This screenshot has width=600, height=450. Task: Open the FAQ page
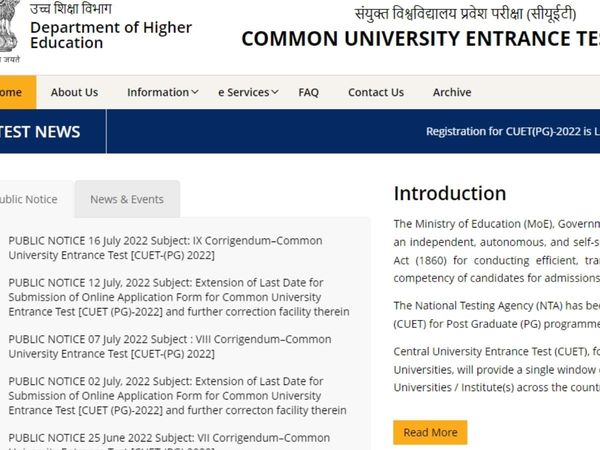[308, 92]
